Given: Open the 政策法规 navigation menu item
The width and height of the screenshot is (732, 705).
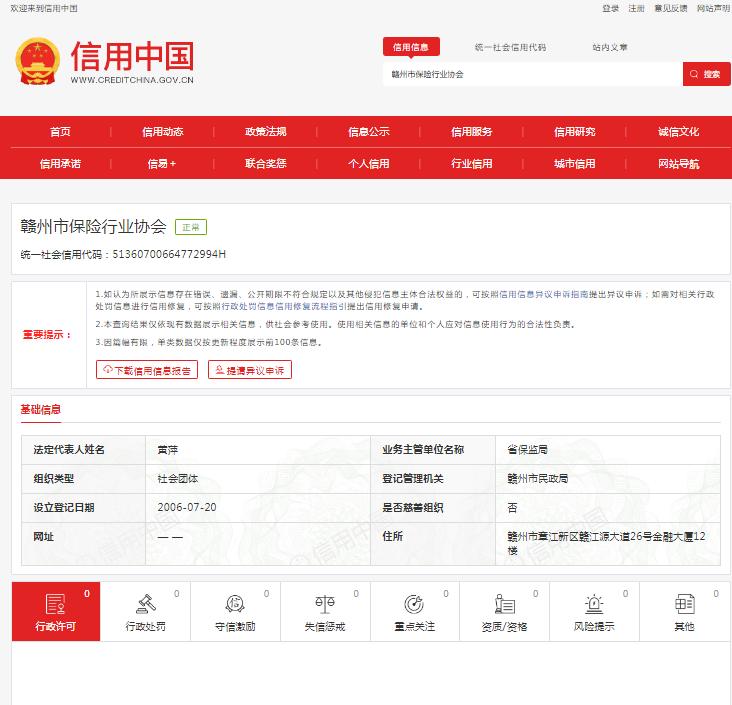Looking at the screenshot, I should point(266,132).
